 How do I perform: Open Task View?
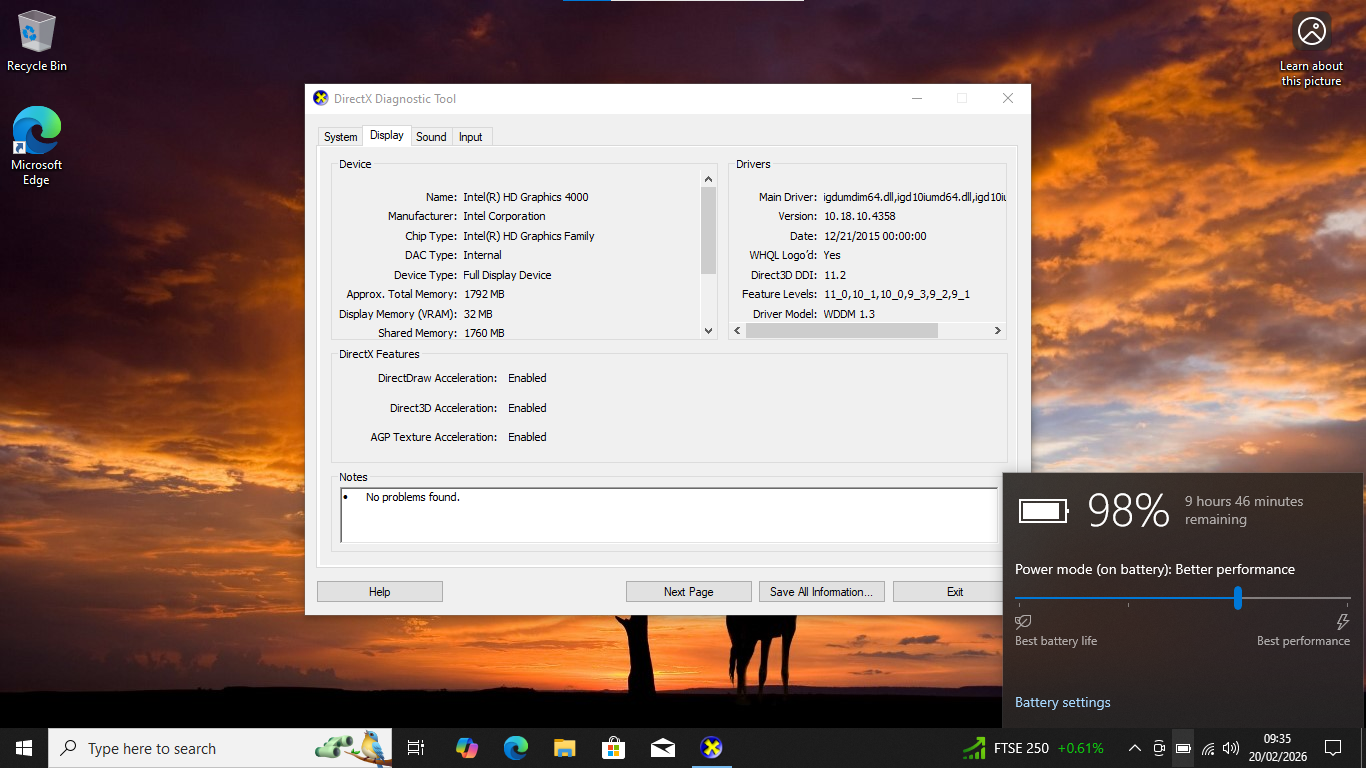415,747
